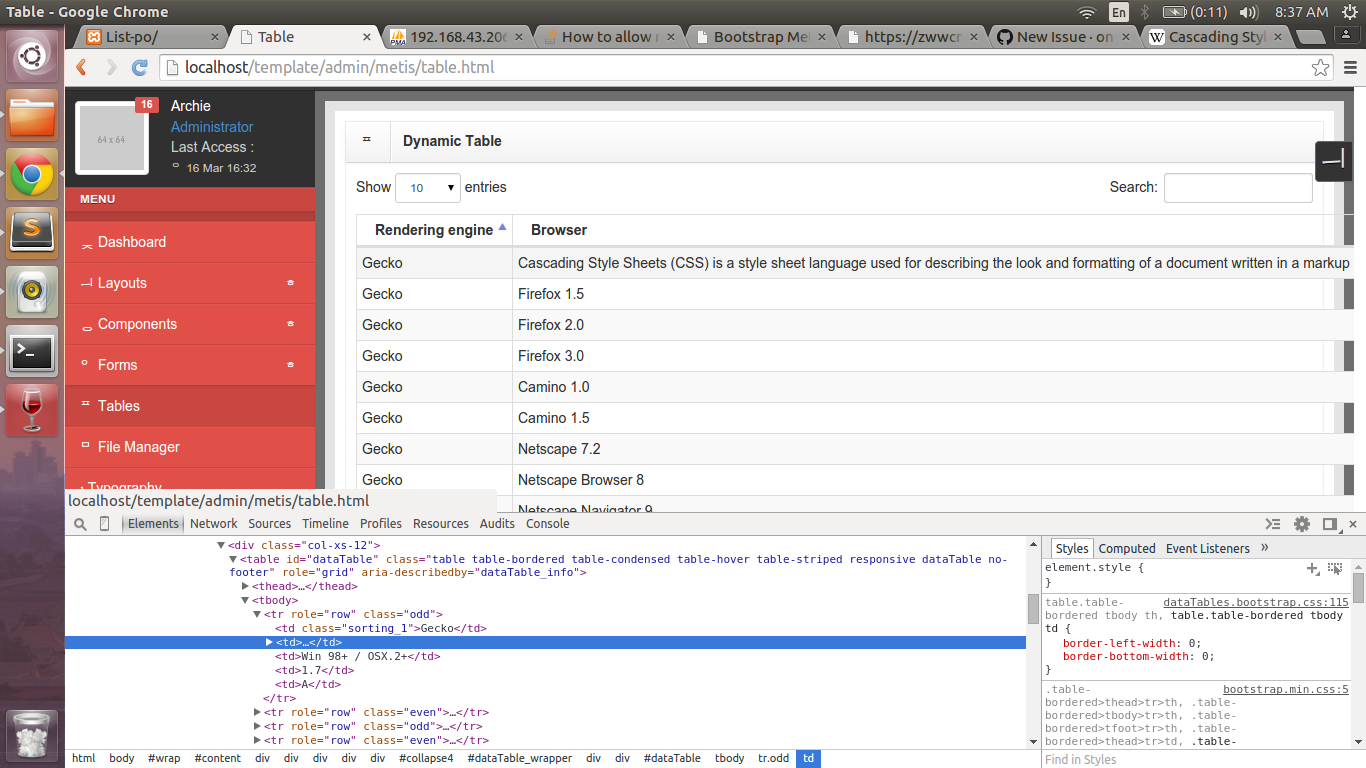
Task: Click the 64 x 64 avatar thumbnail
Action: click(111, 139)
